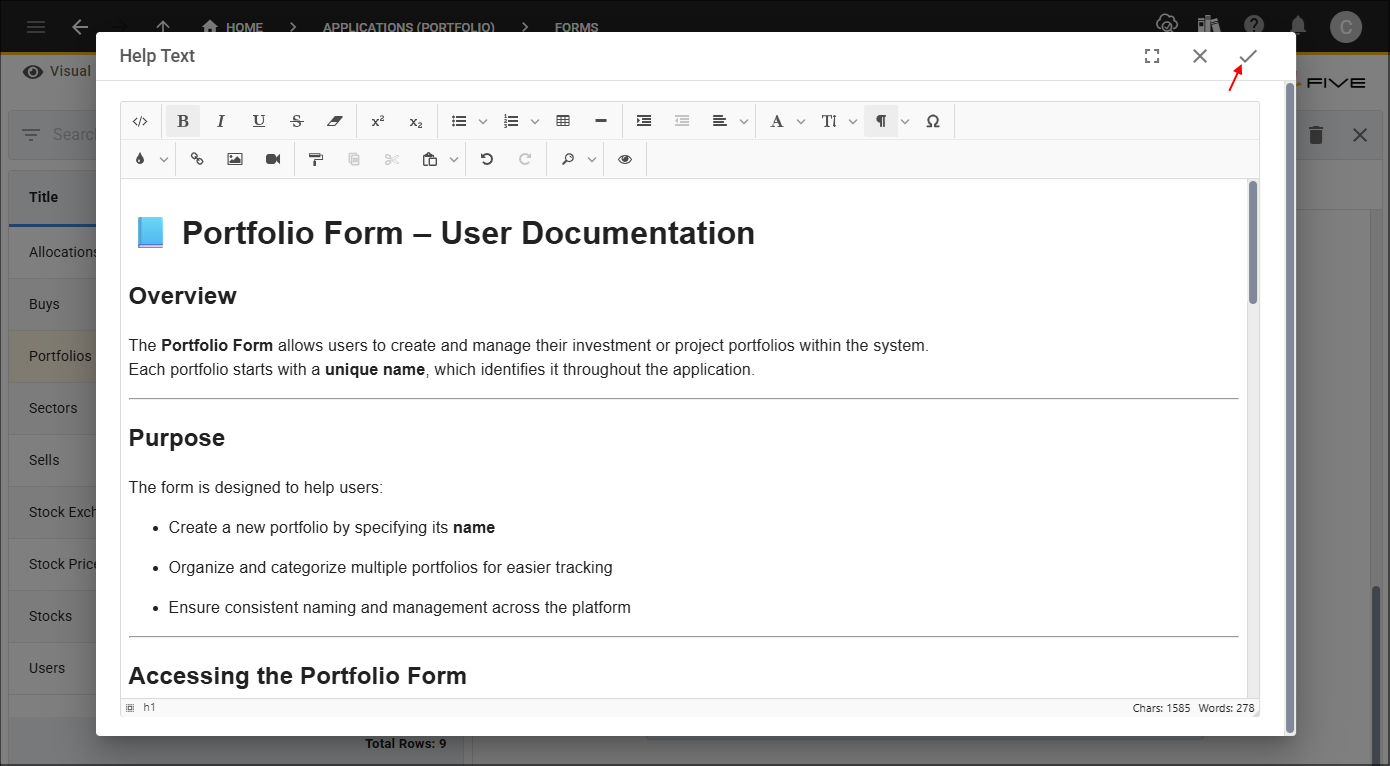This screenshot has height=766, width=1390.
Task: Click the Undo arrow in the toolbar
Action: coord(487,159)
